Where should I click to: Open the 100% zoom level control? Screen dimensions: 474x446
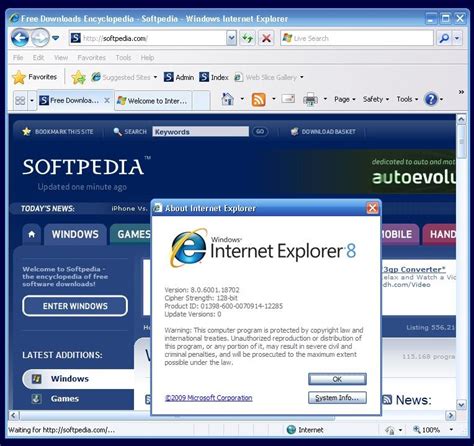[x=433, y=430]
